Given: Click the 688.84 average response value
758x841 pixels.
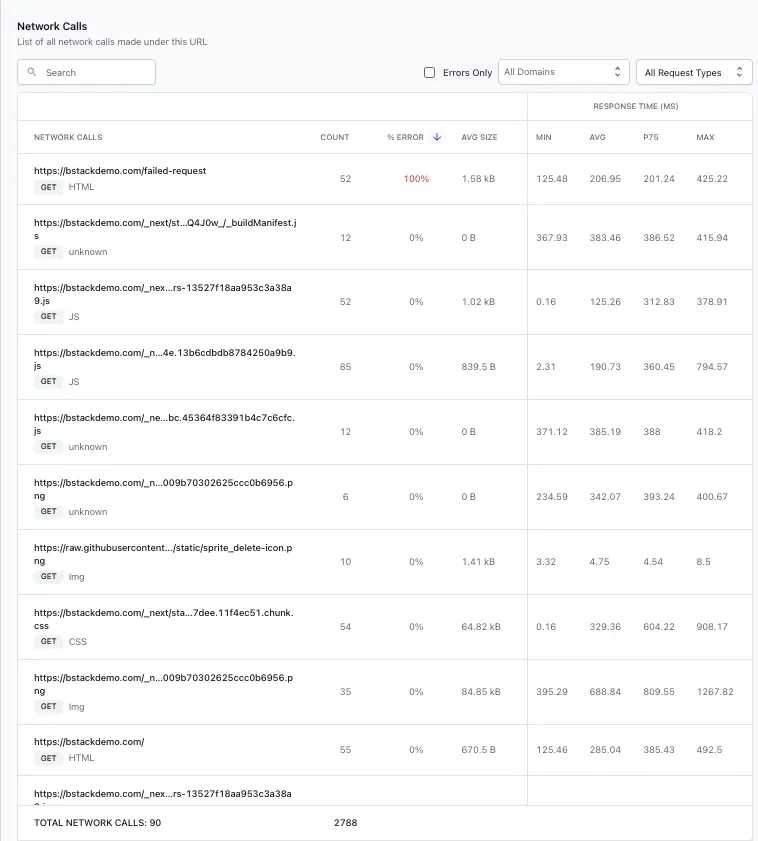Looking at the screenshot, I should point(605,692).
